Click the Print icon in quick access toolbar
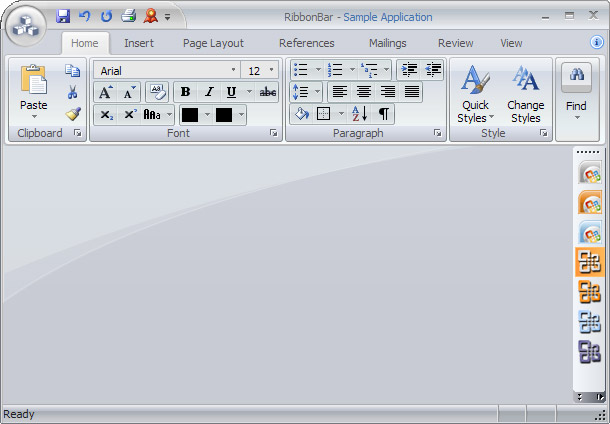The image size is (610, 424). (x=128, y=16)
